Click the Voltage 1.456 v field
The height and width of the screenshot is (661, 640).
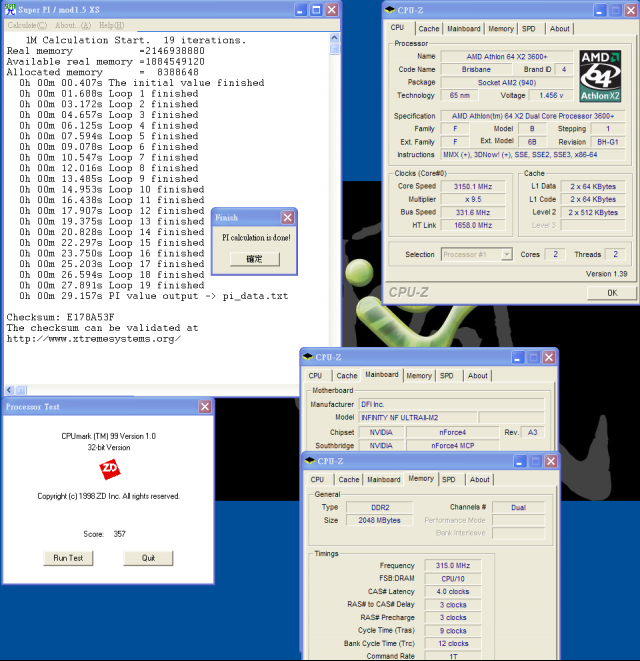(x=551, y=95)
